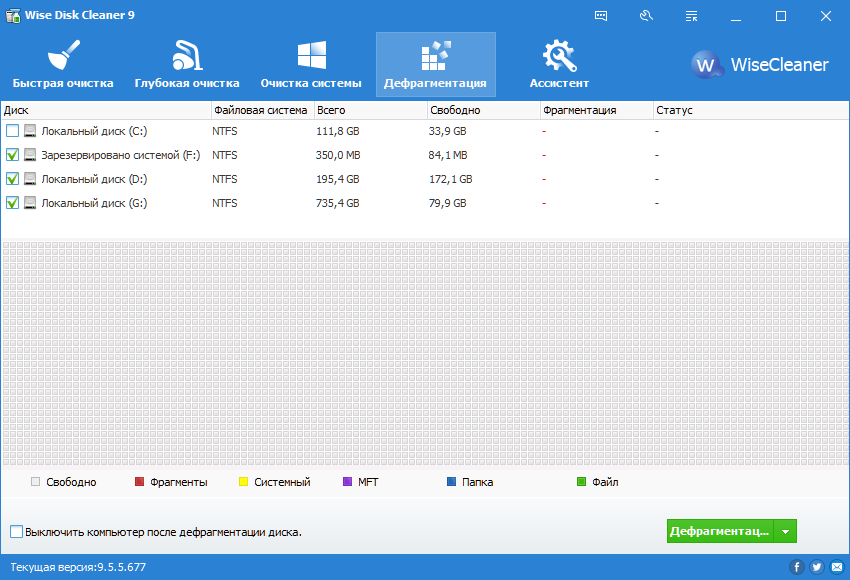Screen dimensions: 850x580
Task: Click the 79,9 GB free space value
Action: click(448, 203)
